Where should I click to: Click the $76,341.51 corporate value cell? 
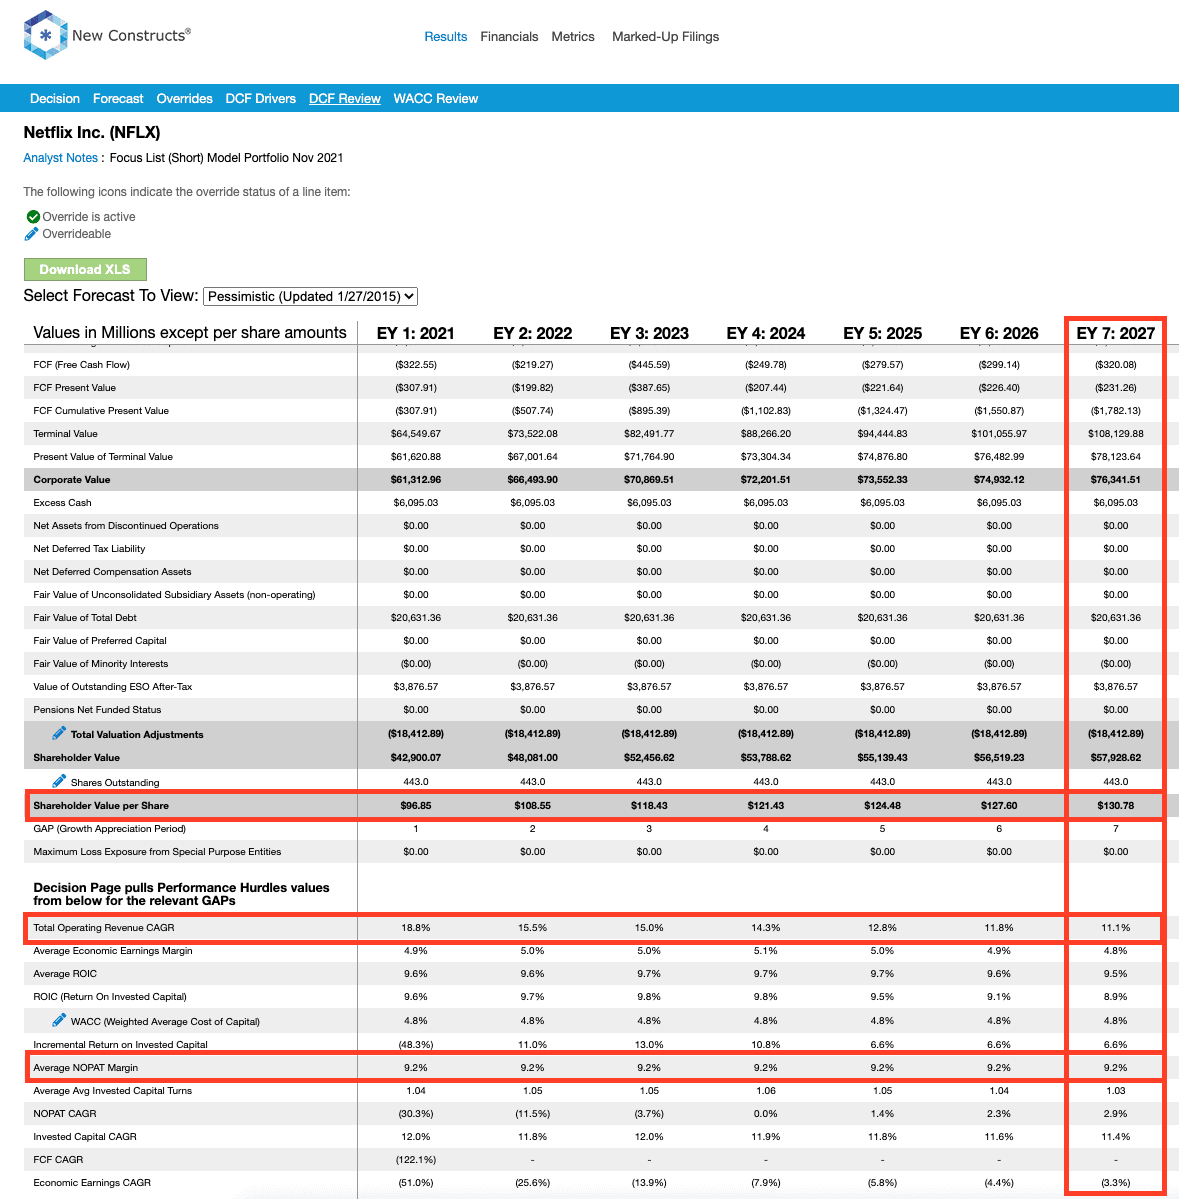(x=1116, y=479)
